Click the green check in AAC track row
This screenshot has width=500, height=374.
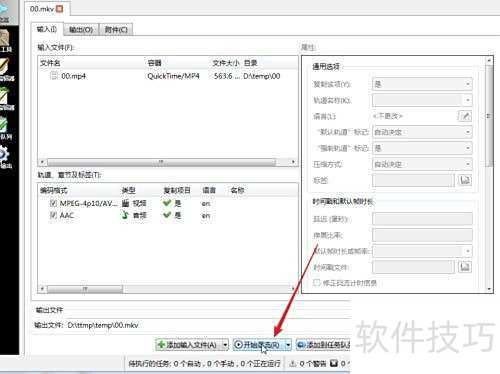pos(167,215)
